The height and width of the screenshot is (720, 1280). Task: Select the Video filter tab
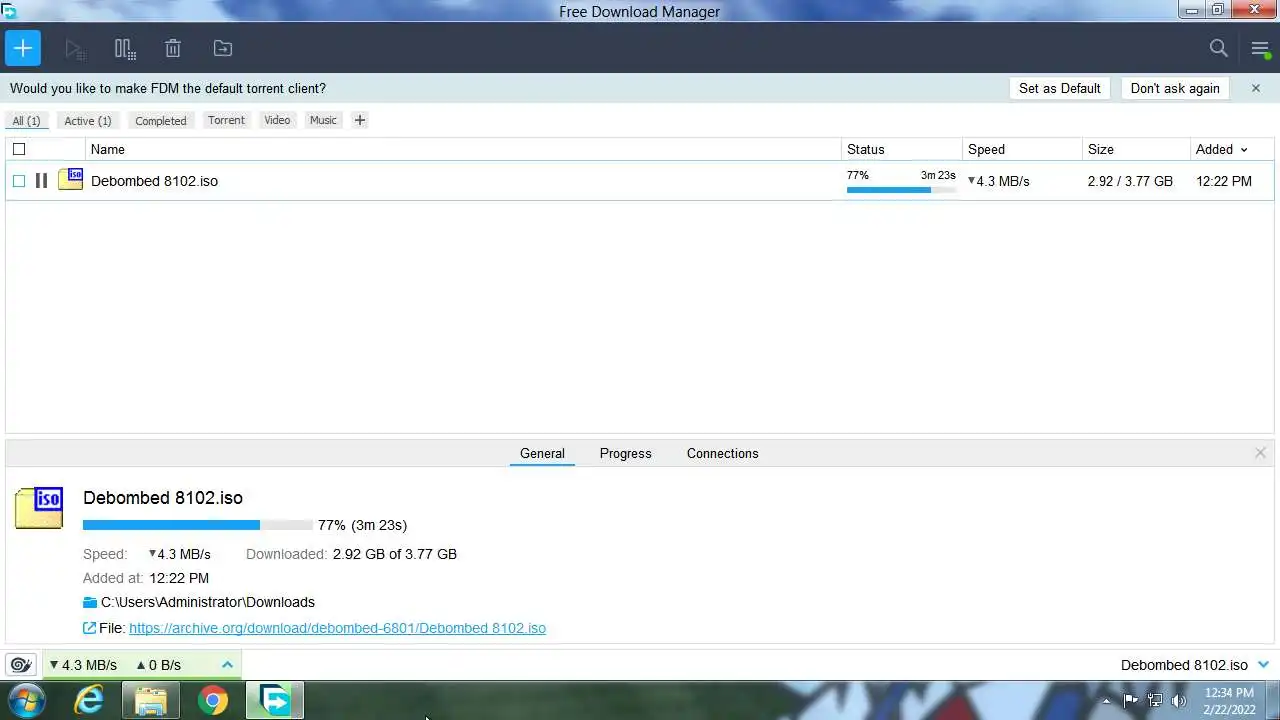click(x=277, y=120)
